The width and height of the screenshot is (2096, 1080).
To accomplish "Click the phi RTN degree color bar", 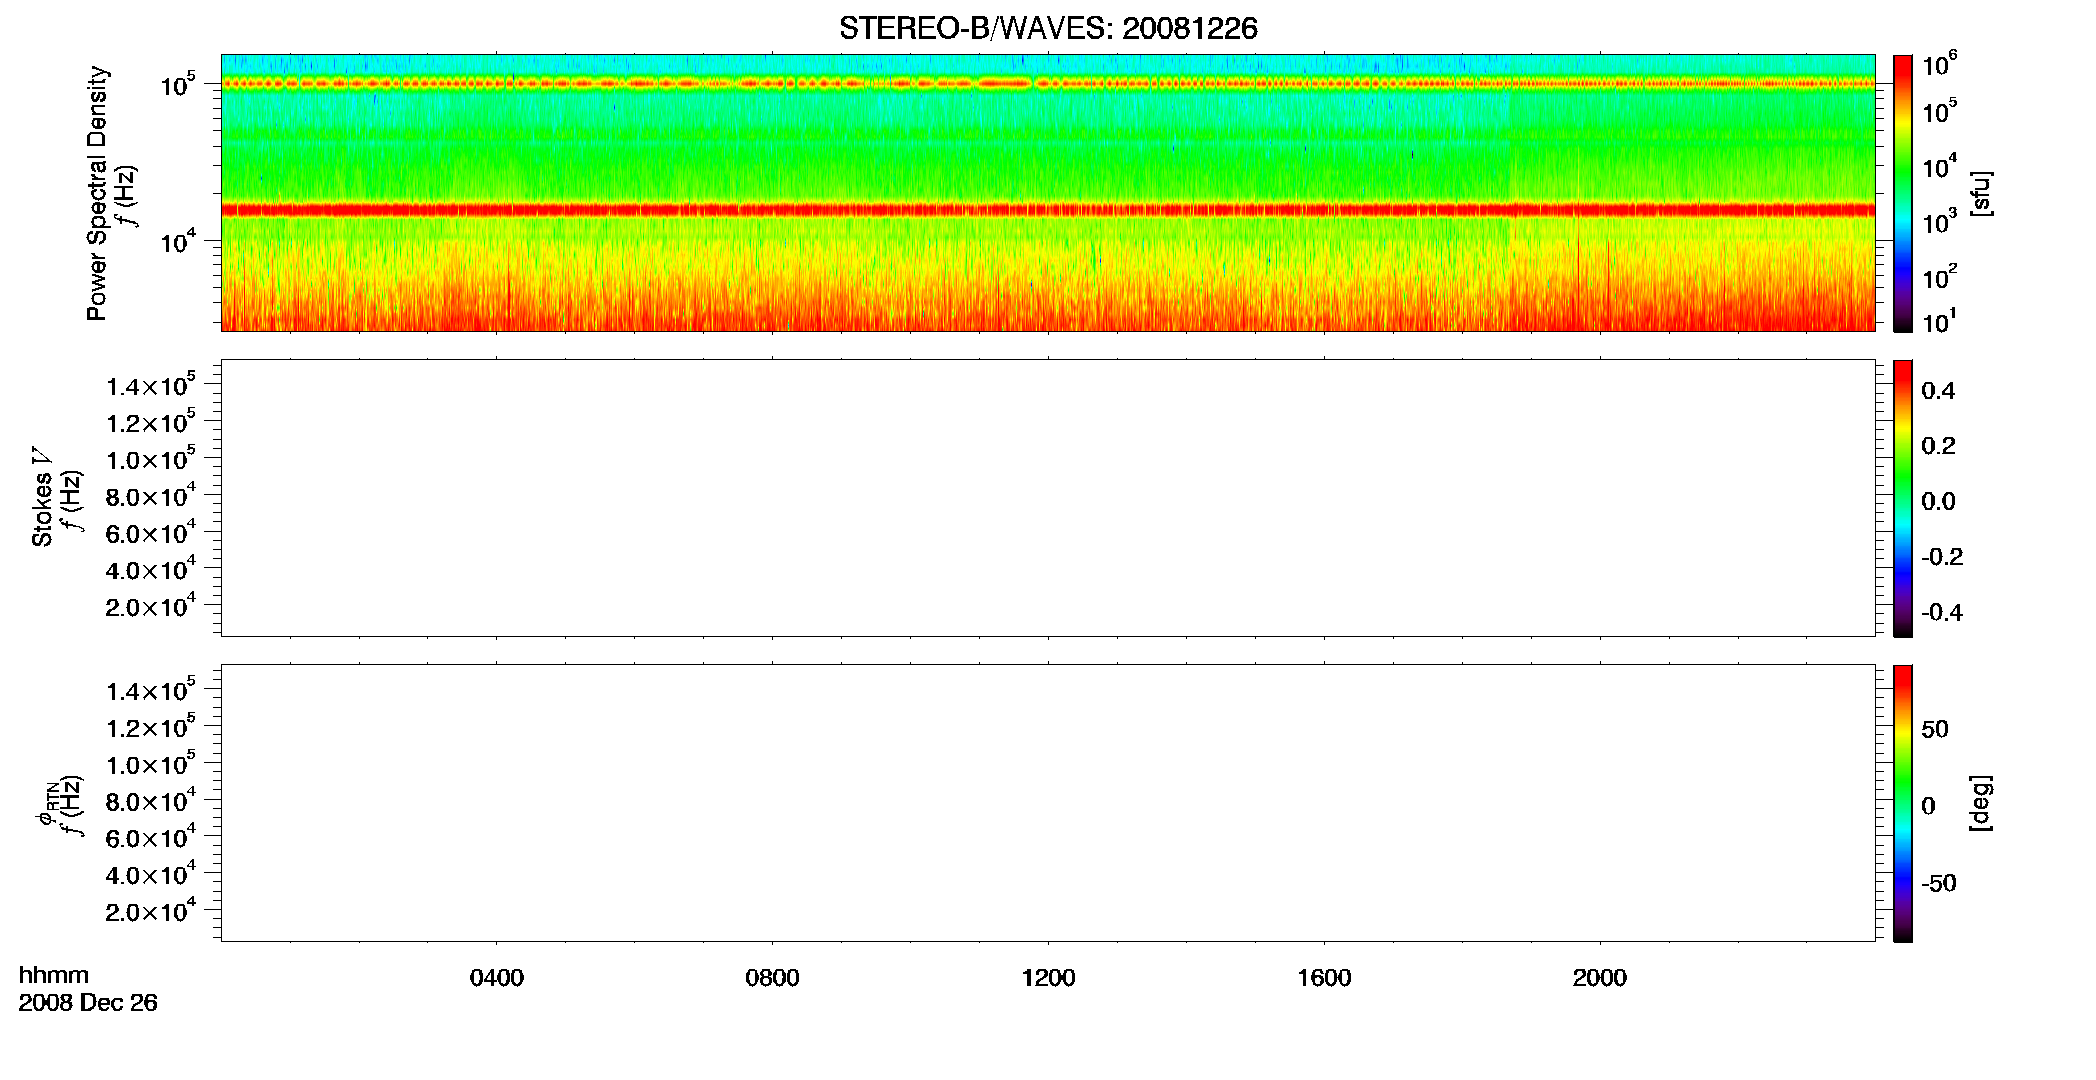I will tap(1903, 803).
